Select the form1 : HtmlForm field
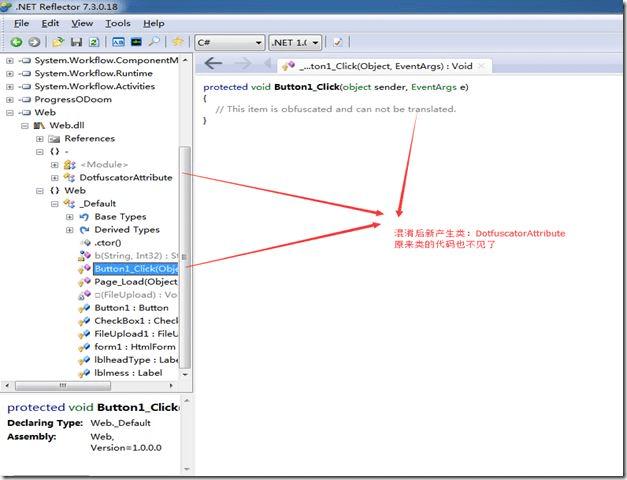The image size is (627, 480). pos(135,347)
